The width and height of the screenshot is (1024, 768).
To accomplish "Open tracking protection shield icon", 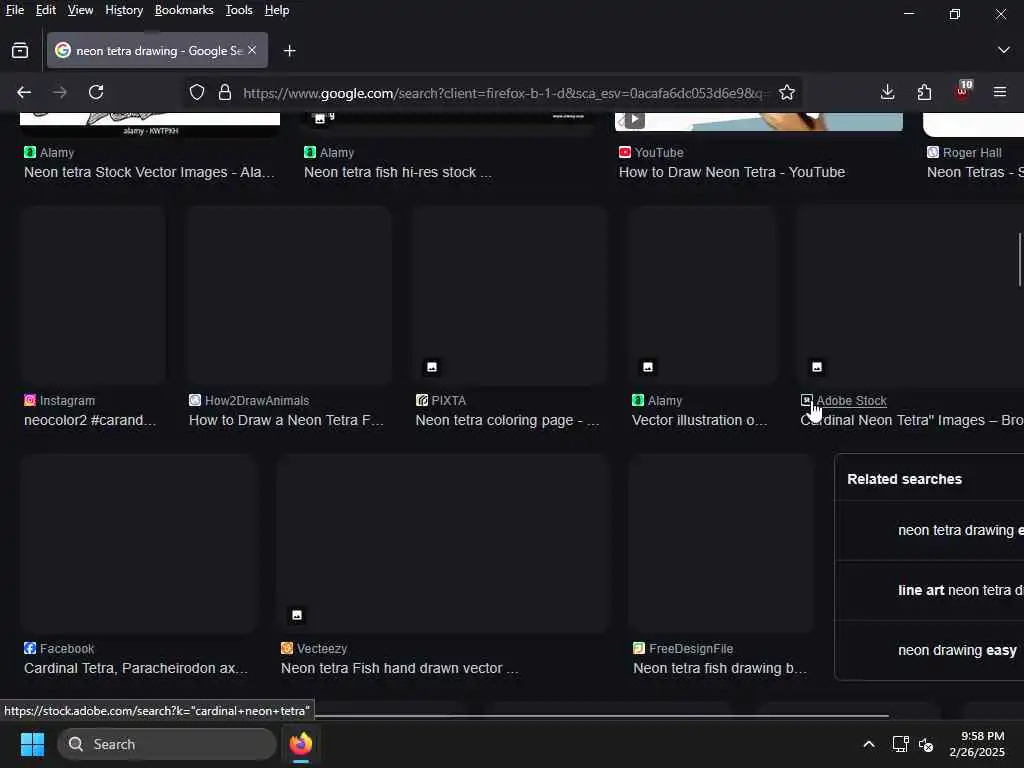I will 197,92.
